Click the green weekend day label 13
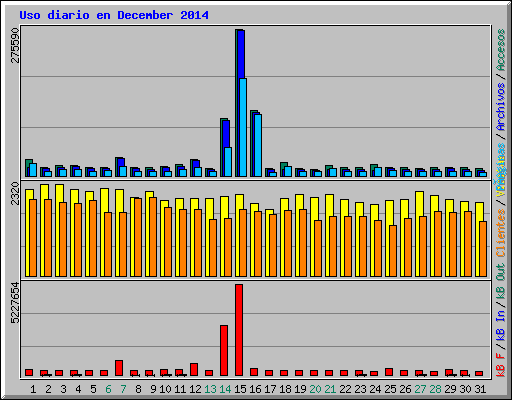Screen dimensions: 512x400 point(210,389)
